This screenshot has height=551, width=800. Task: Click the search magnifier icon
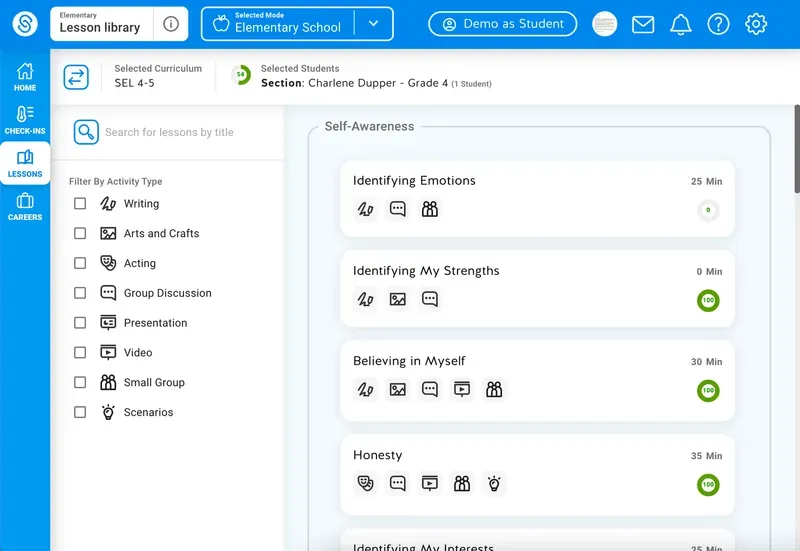coord(86,132)
